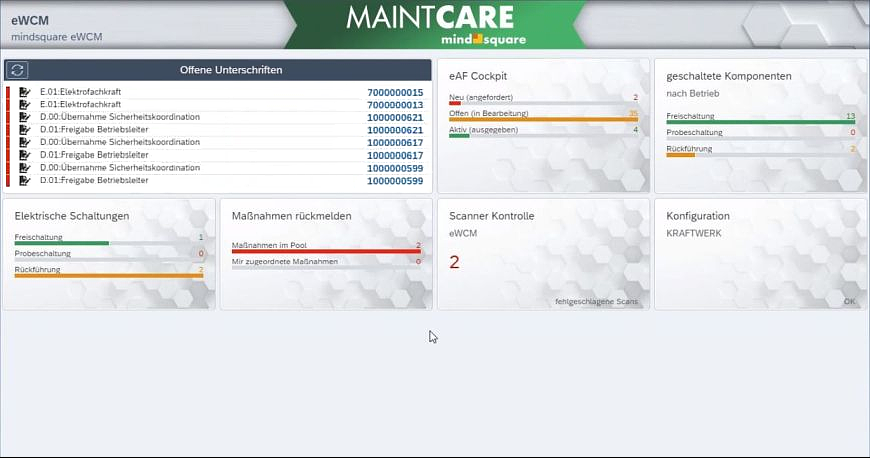Click the Neu (angefordert) progress bar

(543, 103)
